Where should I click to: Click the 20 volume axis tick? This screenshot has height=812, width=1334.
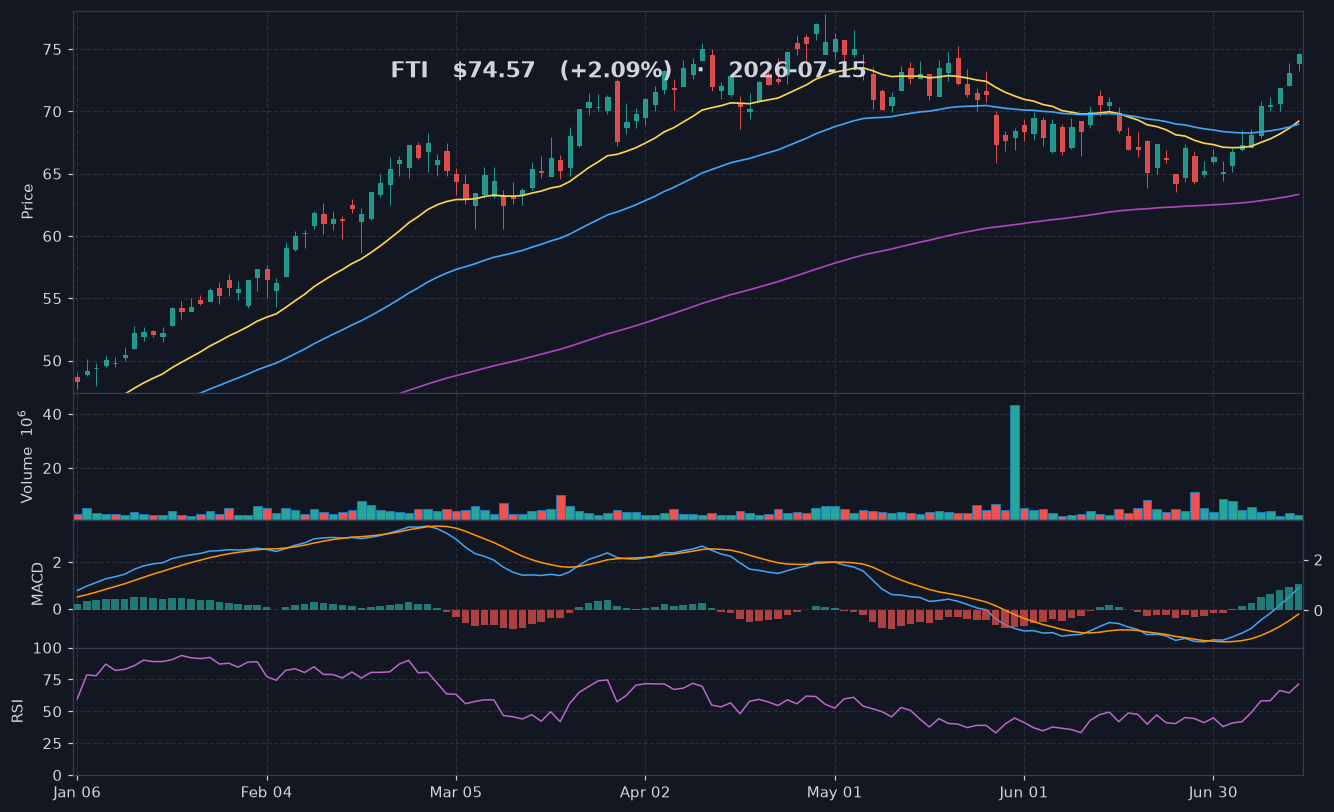[x=54, y=469]
